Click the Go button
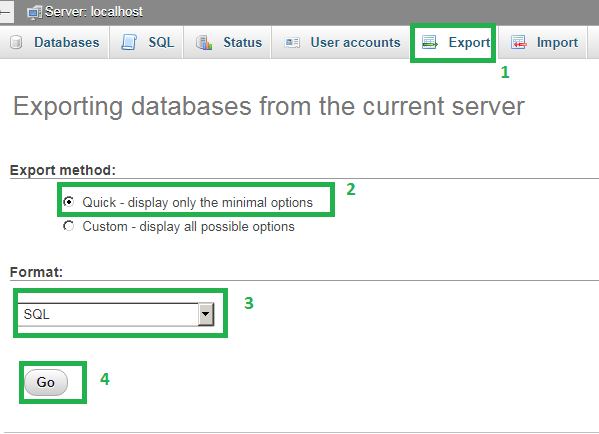This screenshot has height=434, width=599. click(46, 382)
